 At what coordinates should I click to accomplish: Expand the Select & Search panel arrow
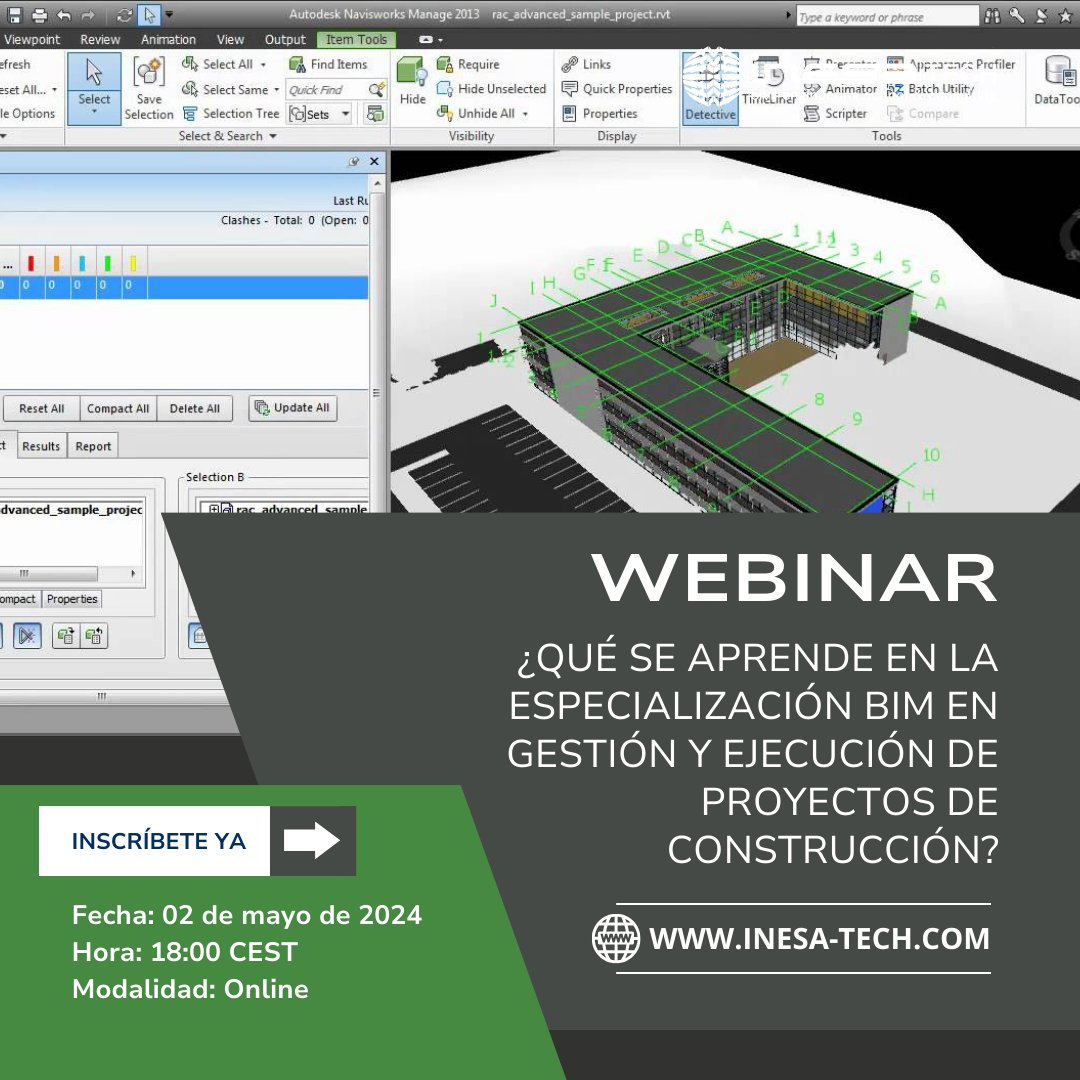(273, 136)
